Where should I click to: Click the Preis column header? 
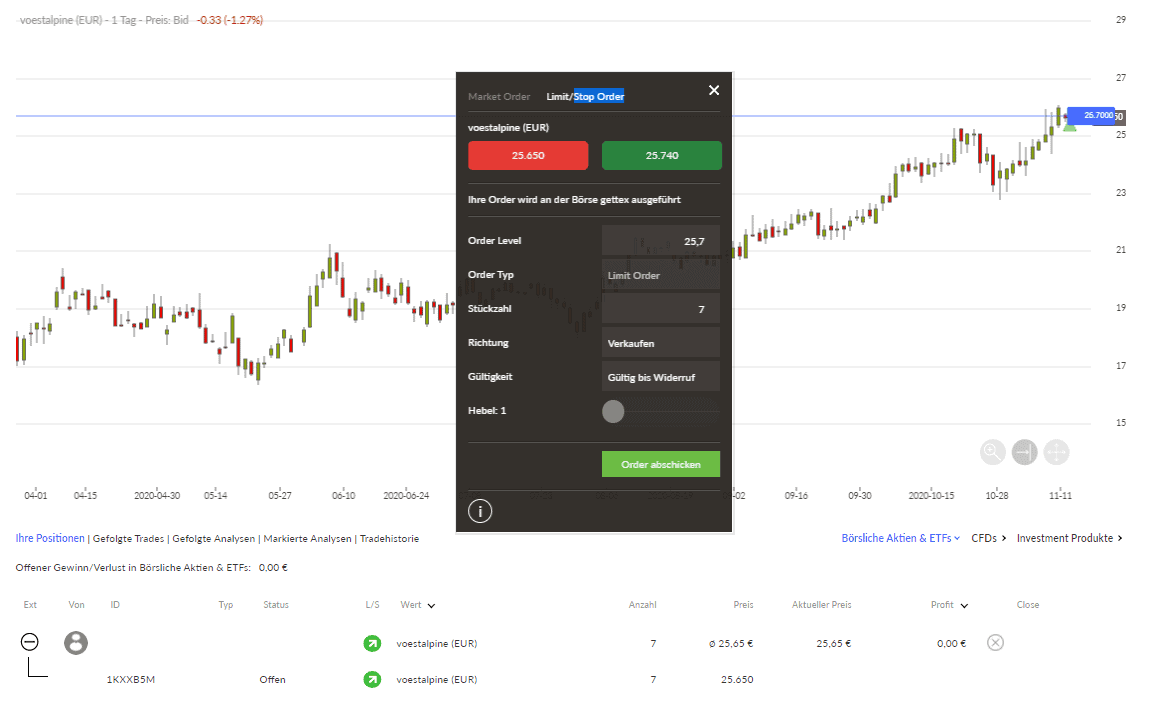click(743, 605)
